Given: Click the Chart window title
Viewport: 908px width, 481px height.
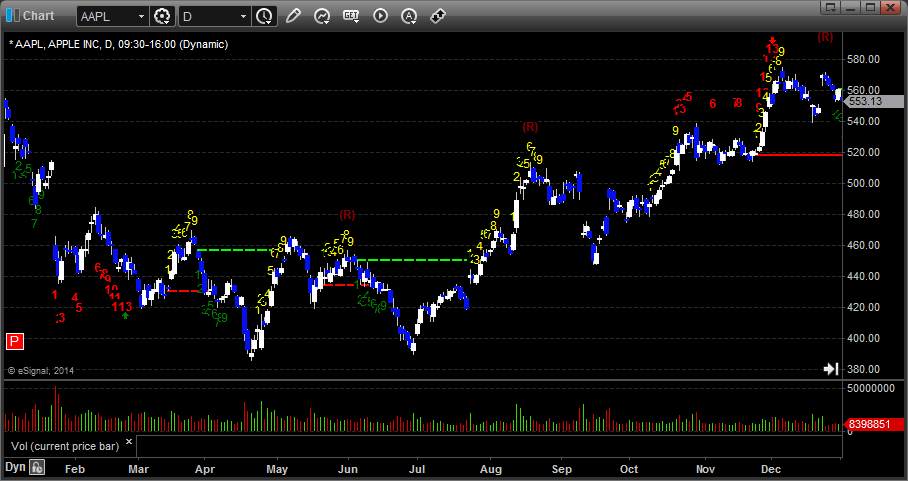Looking at the screenshot, I should 38,16.
